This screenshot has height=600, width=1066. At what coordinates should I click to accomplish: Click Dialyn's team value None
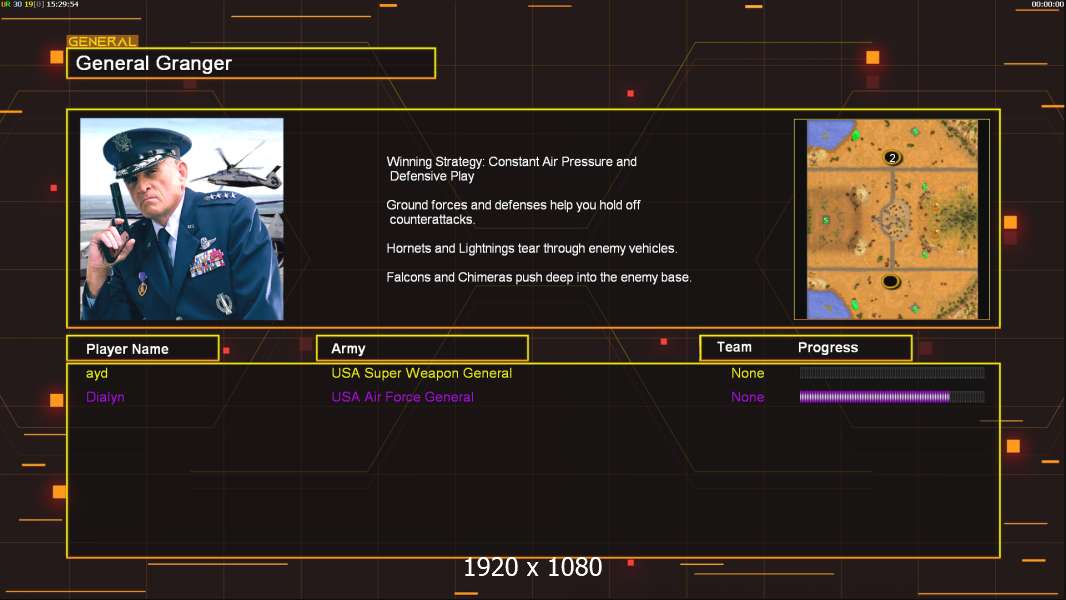click(748, 397)
